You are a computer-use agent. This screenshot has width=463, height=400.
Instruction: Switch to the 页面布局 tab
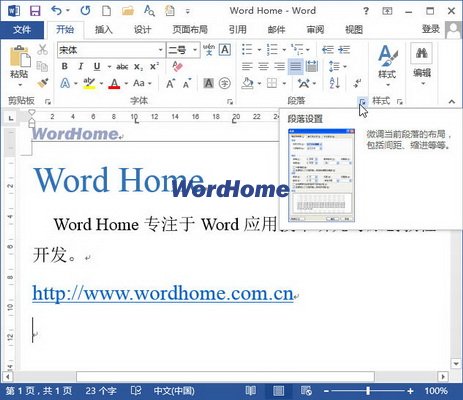(x=190, y=30)
